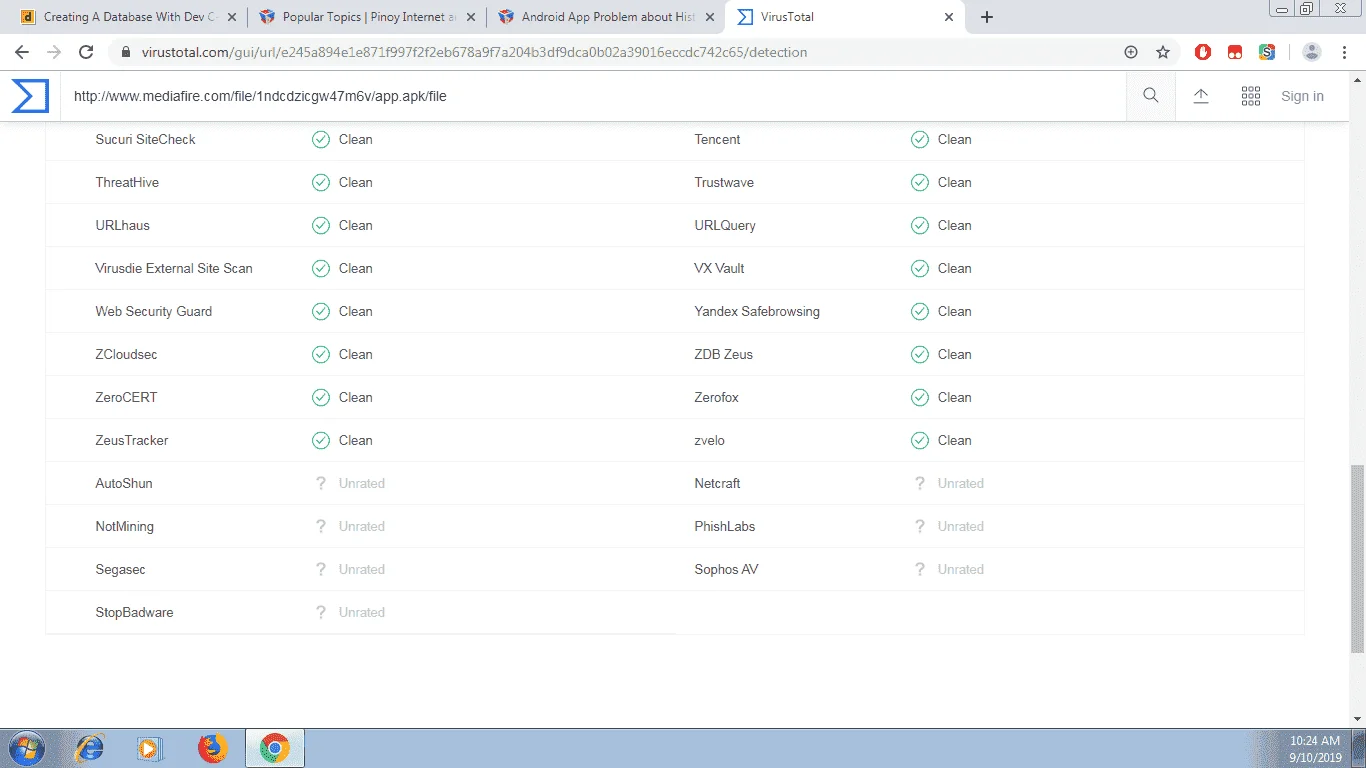1366x768 pixels.
Task: Click VX Vault vendor name
Action: point(719,268)
